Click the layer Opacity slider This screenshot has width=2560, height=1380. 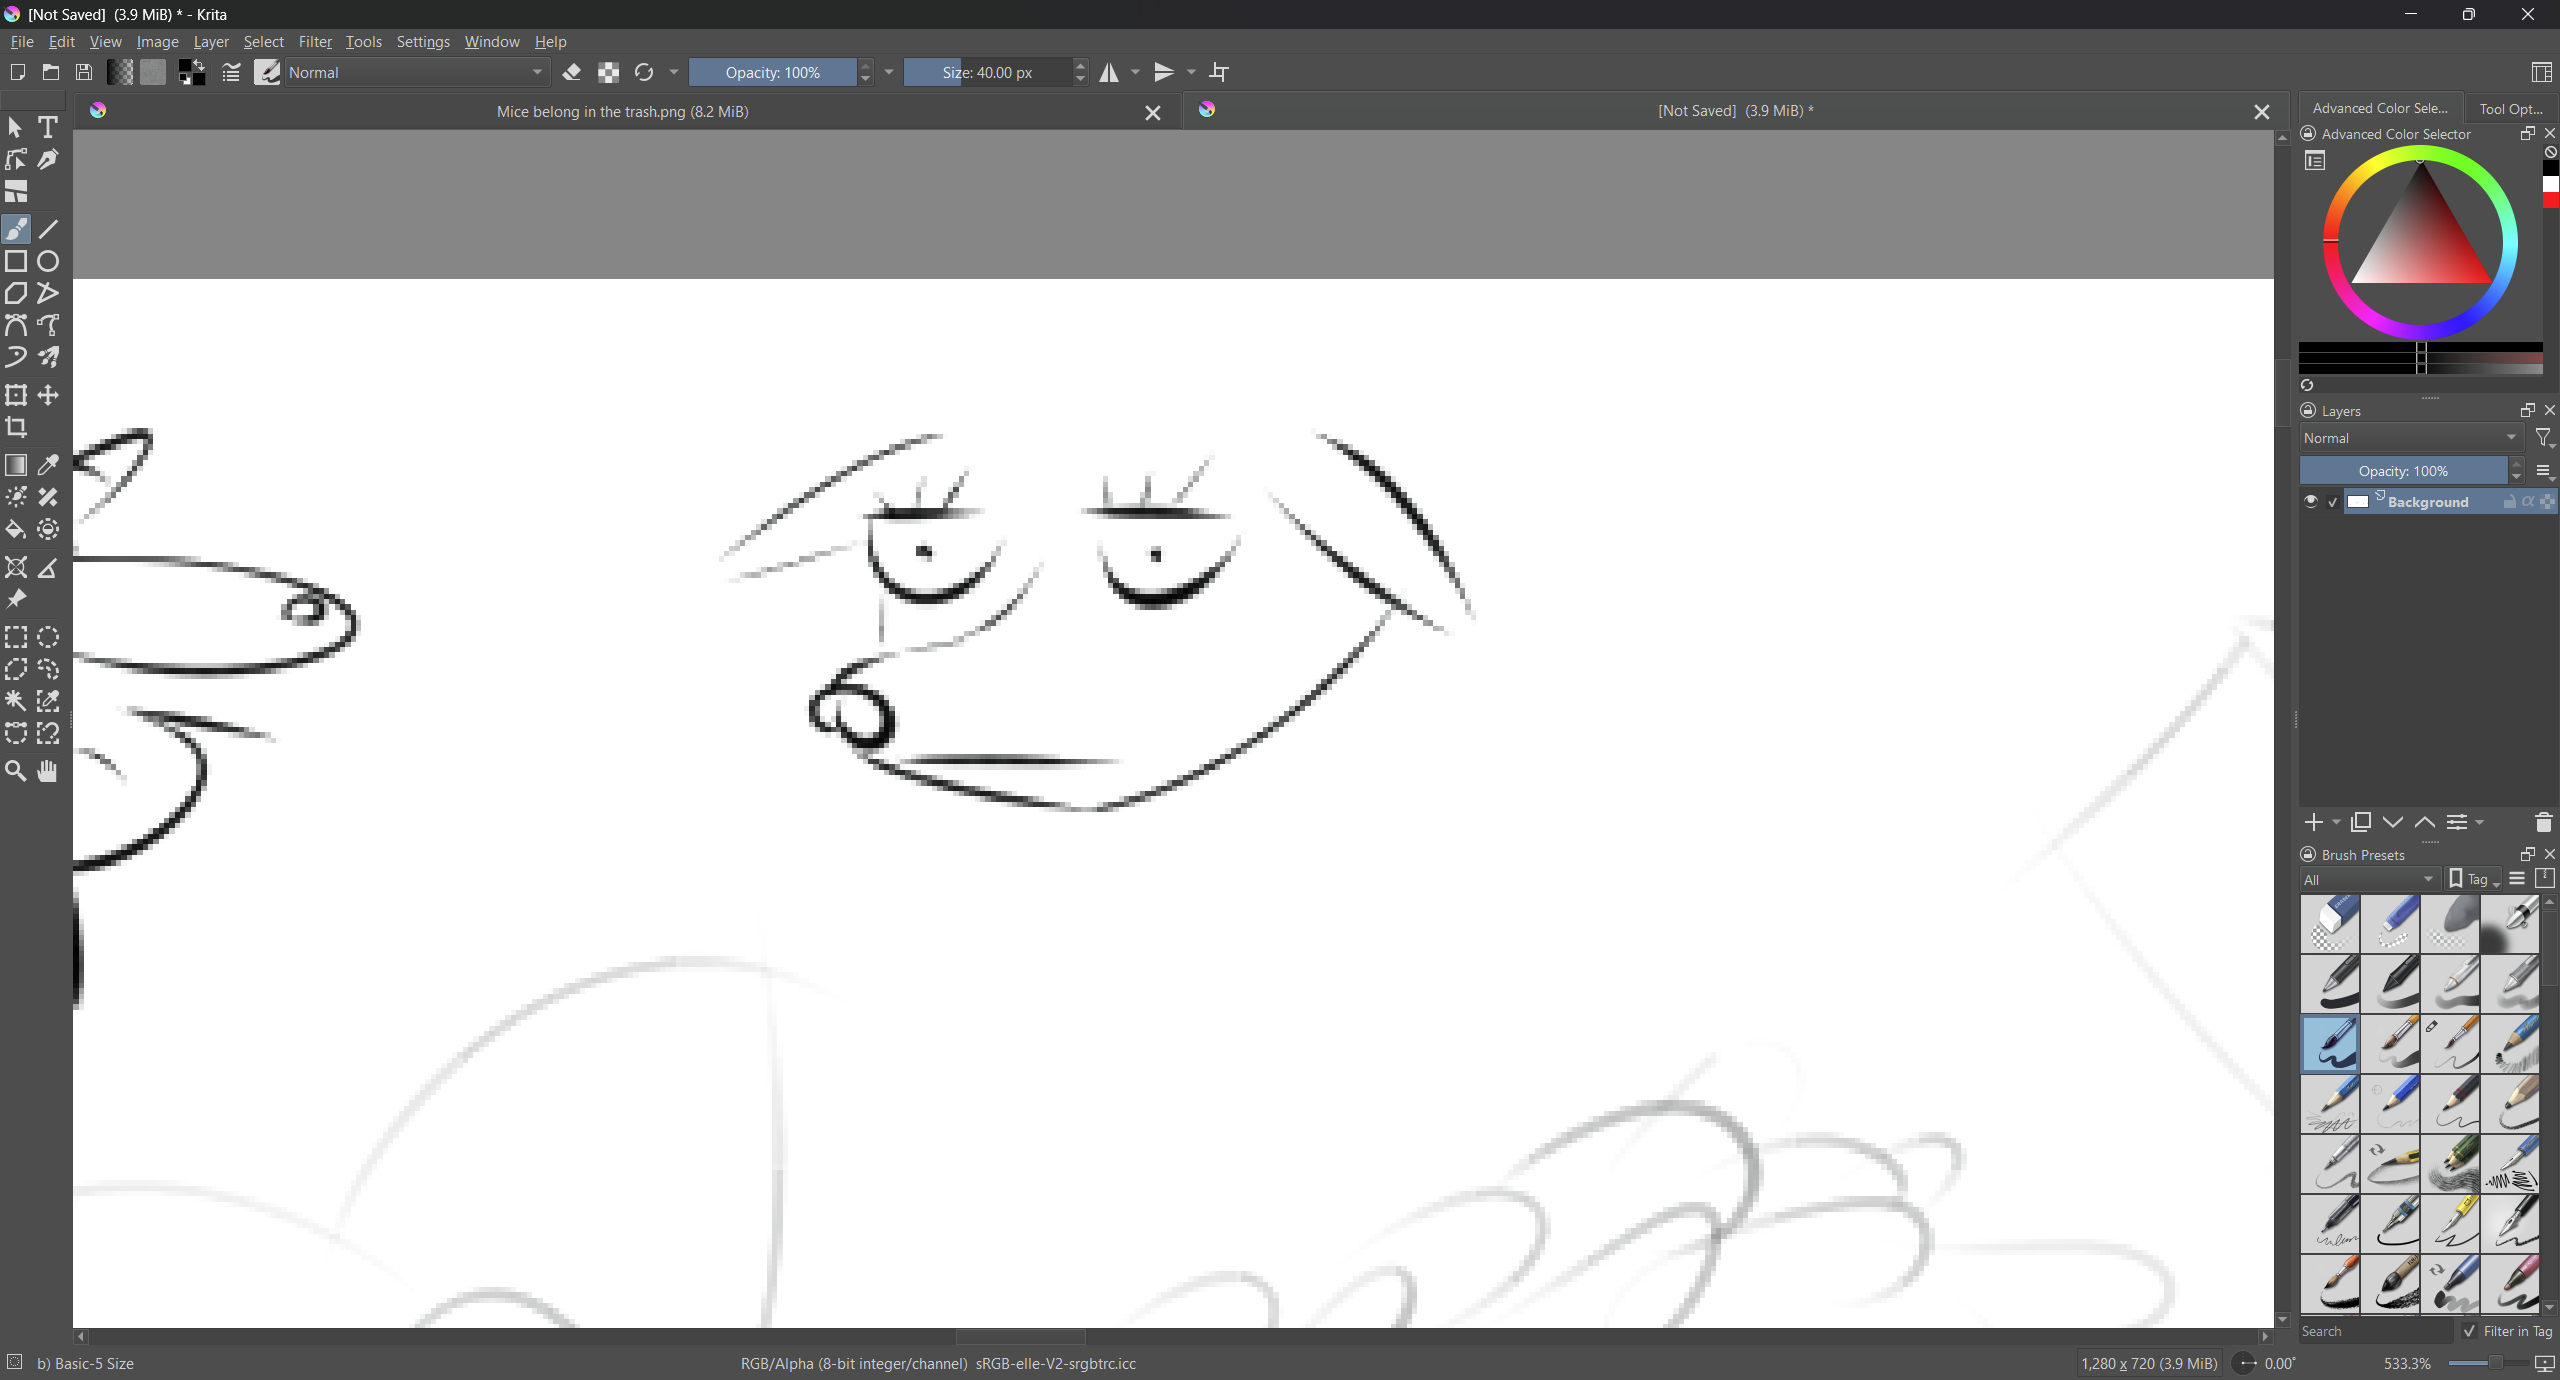click(2402, 471)
